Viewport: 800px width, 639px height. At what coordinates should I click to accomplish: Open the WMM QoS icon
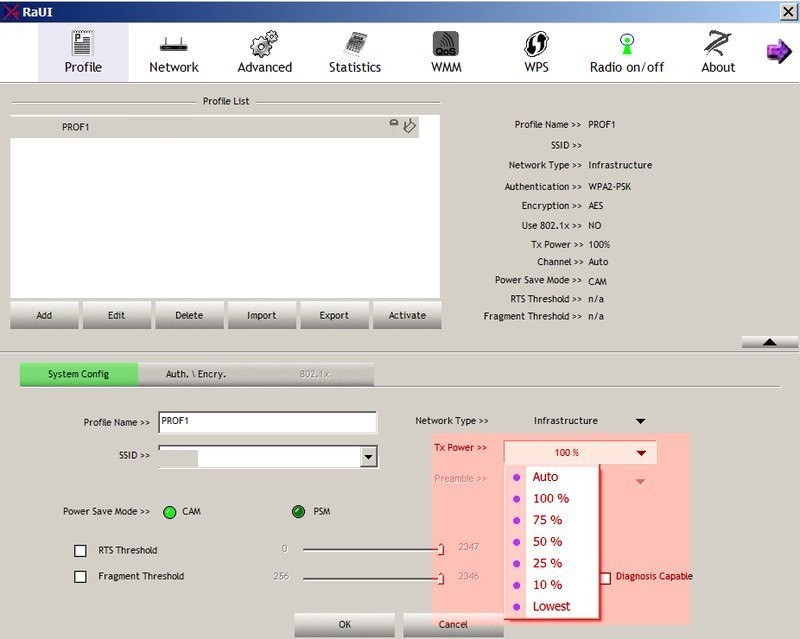click(x=446, y=45)
